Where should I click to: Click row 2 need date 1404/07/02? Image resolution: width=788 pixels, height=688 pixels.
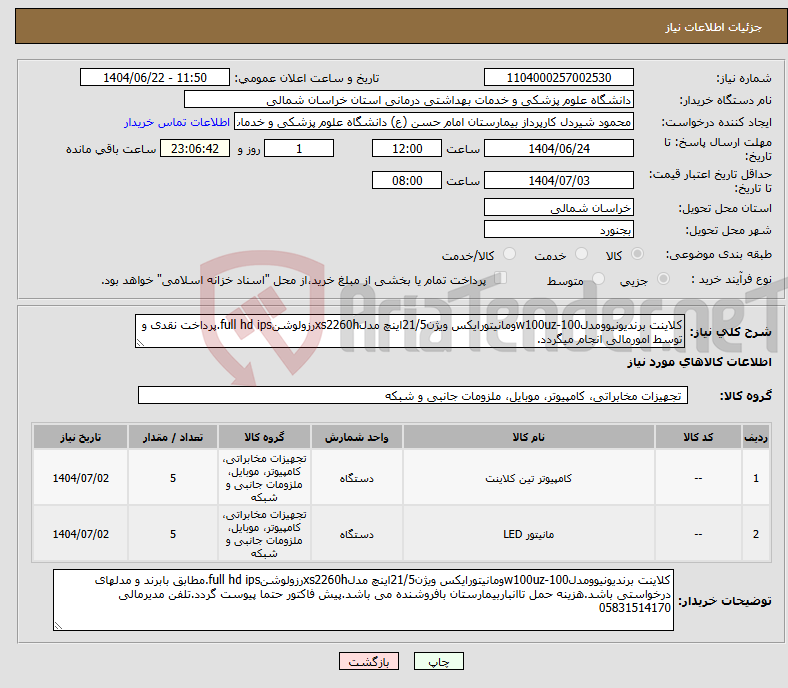[80, 534]
